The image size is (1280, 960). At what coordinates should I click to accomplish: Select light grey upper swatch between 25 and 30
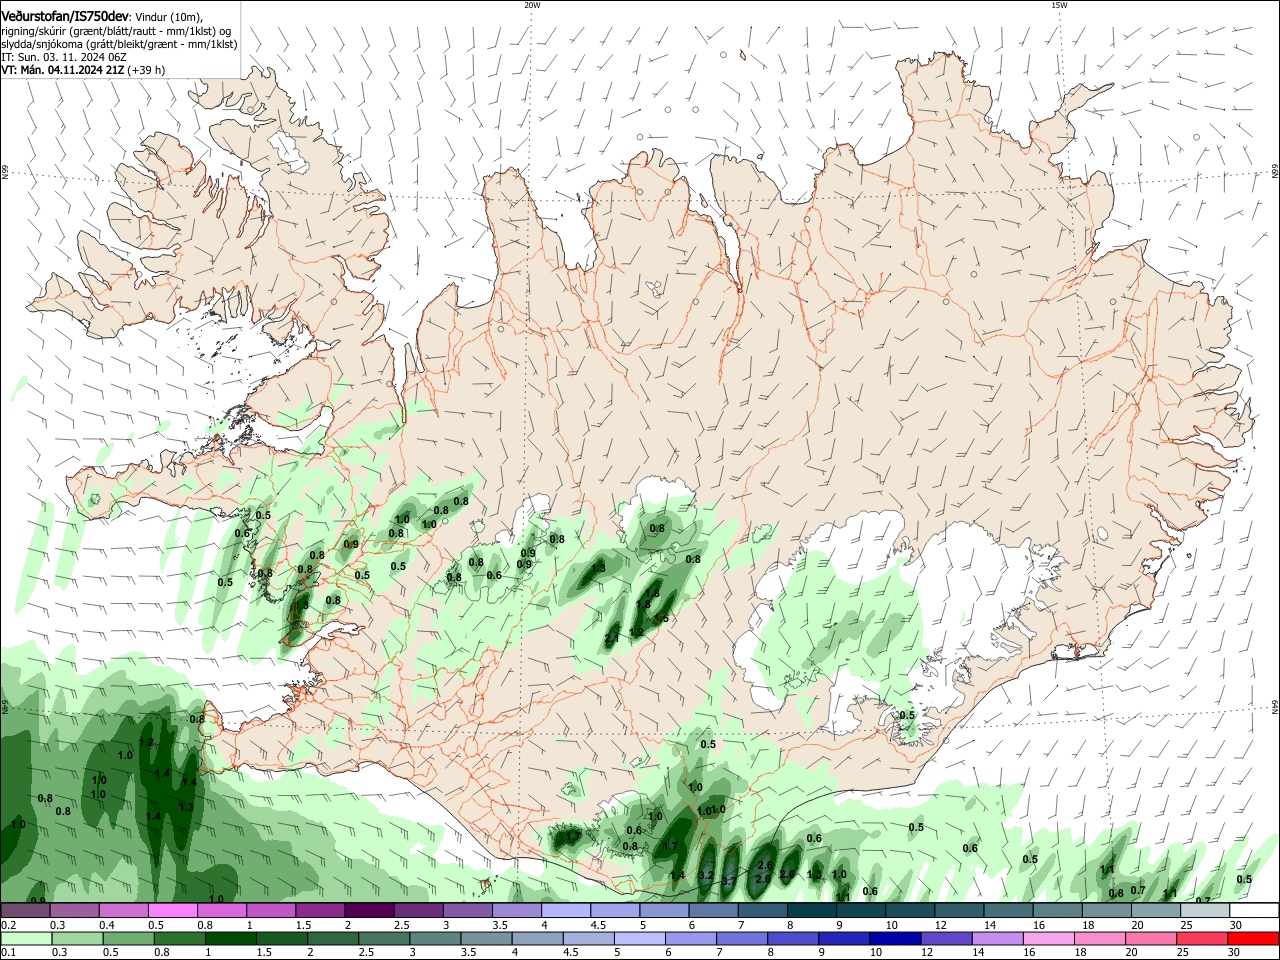point(1203,910)
